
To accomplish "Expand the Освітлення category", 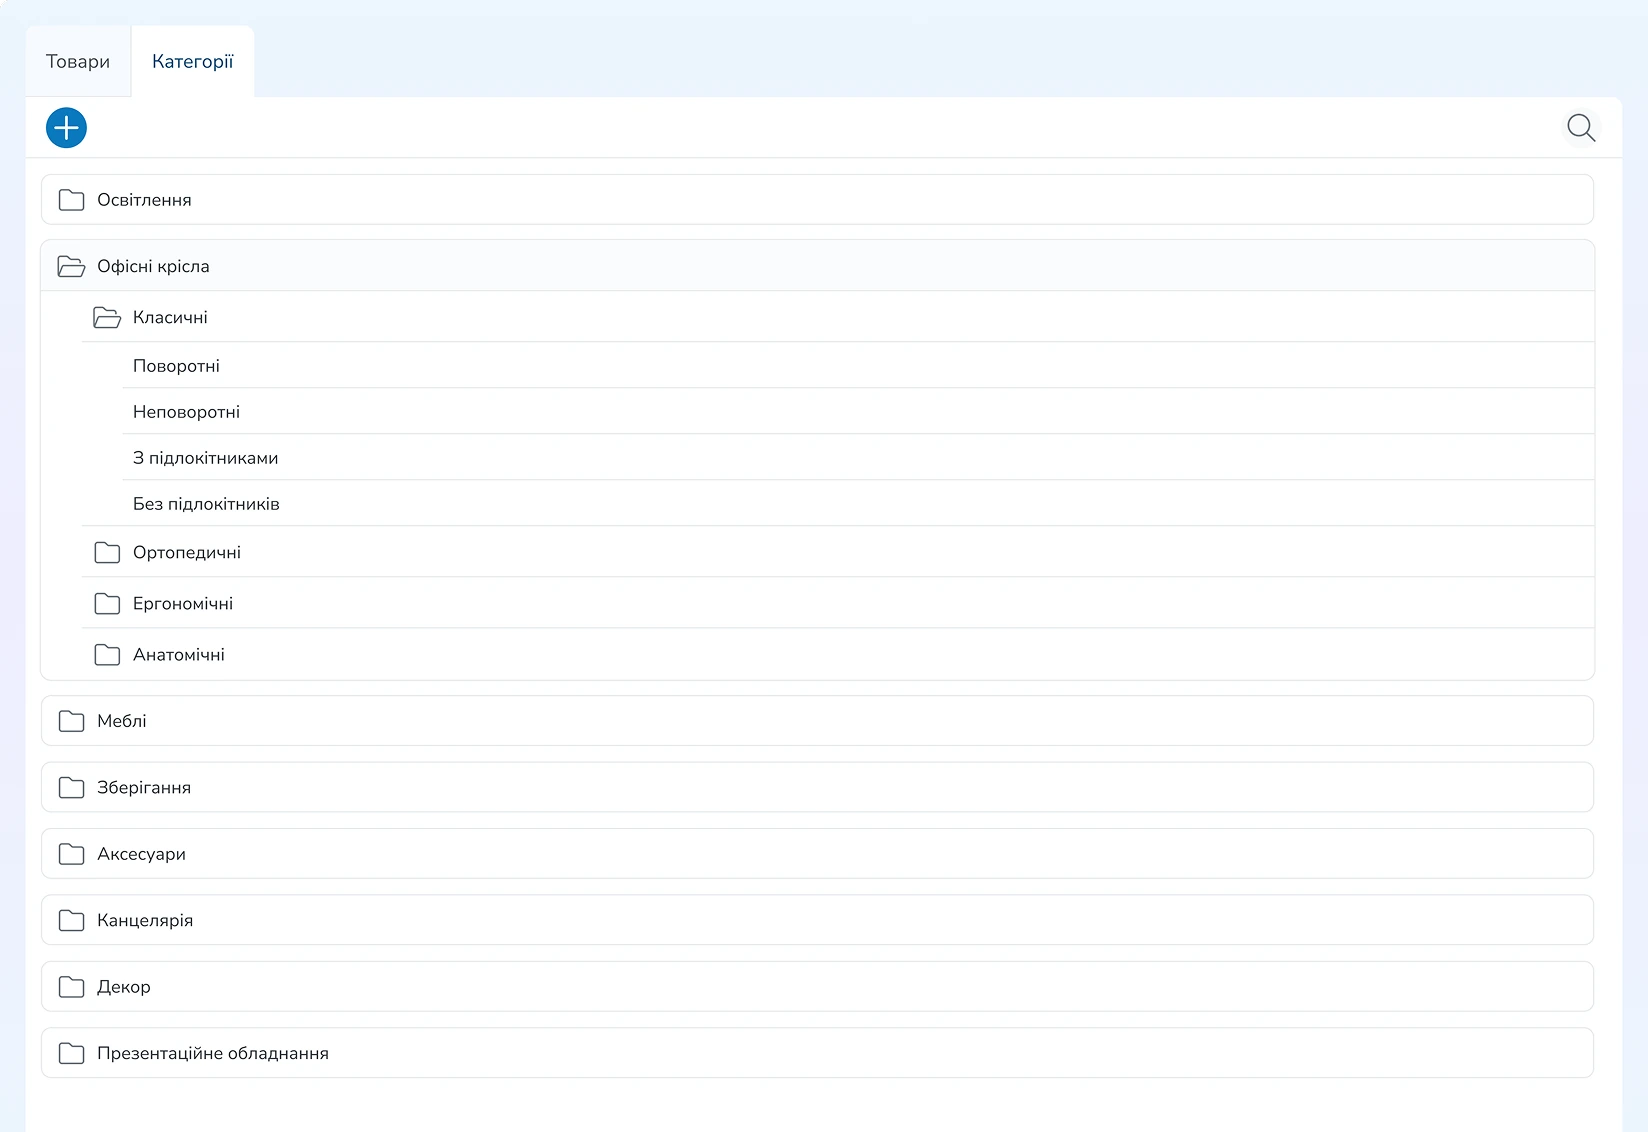I will click(817, 200).
